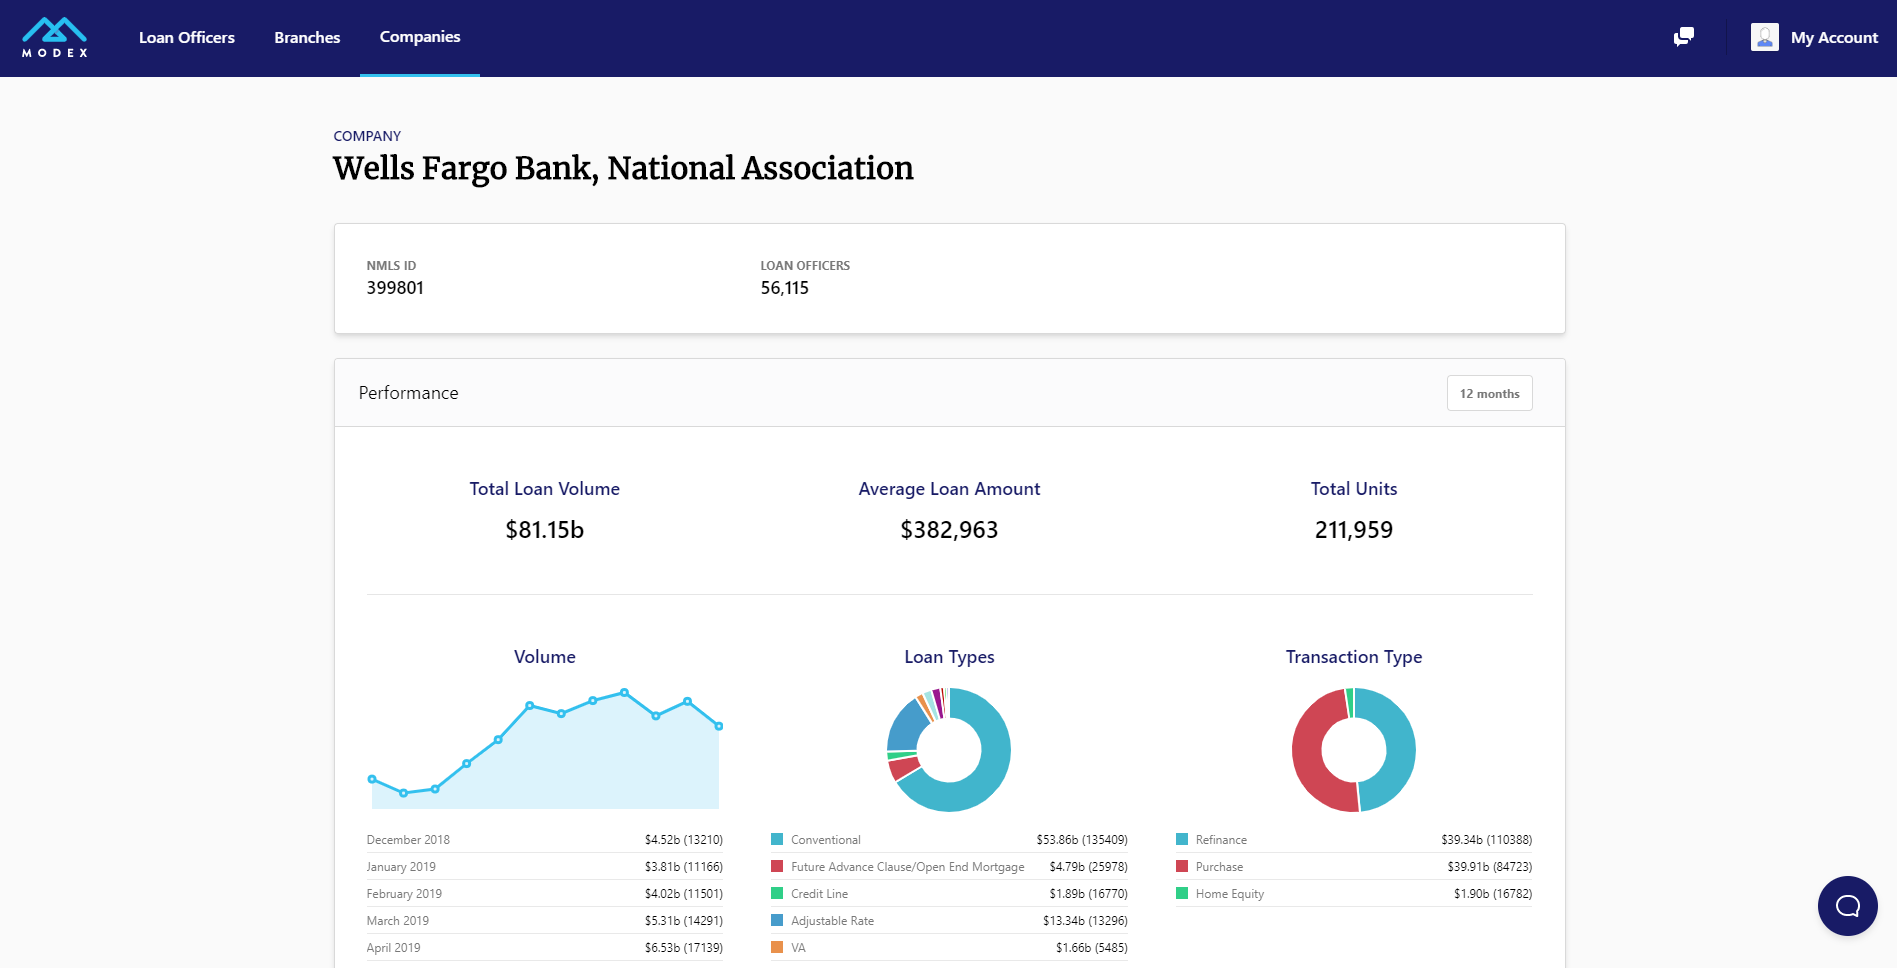Click the Home Equity legend marker
The width and height of the screenshot is (1897, 968).
coord(1184,893)
